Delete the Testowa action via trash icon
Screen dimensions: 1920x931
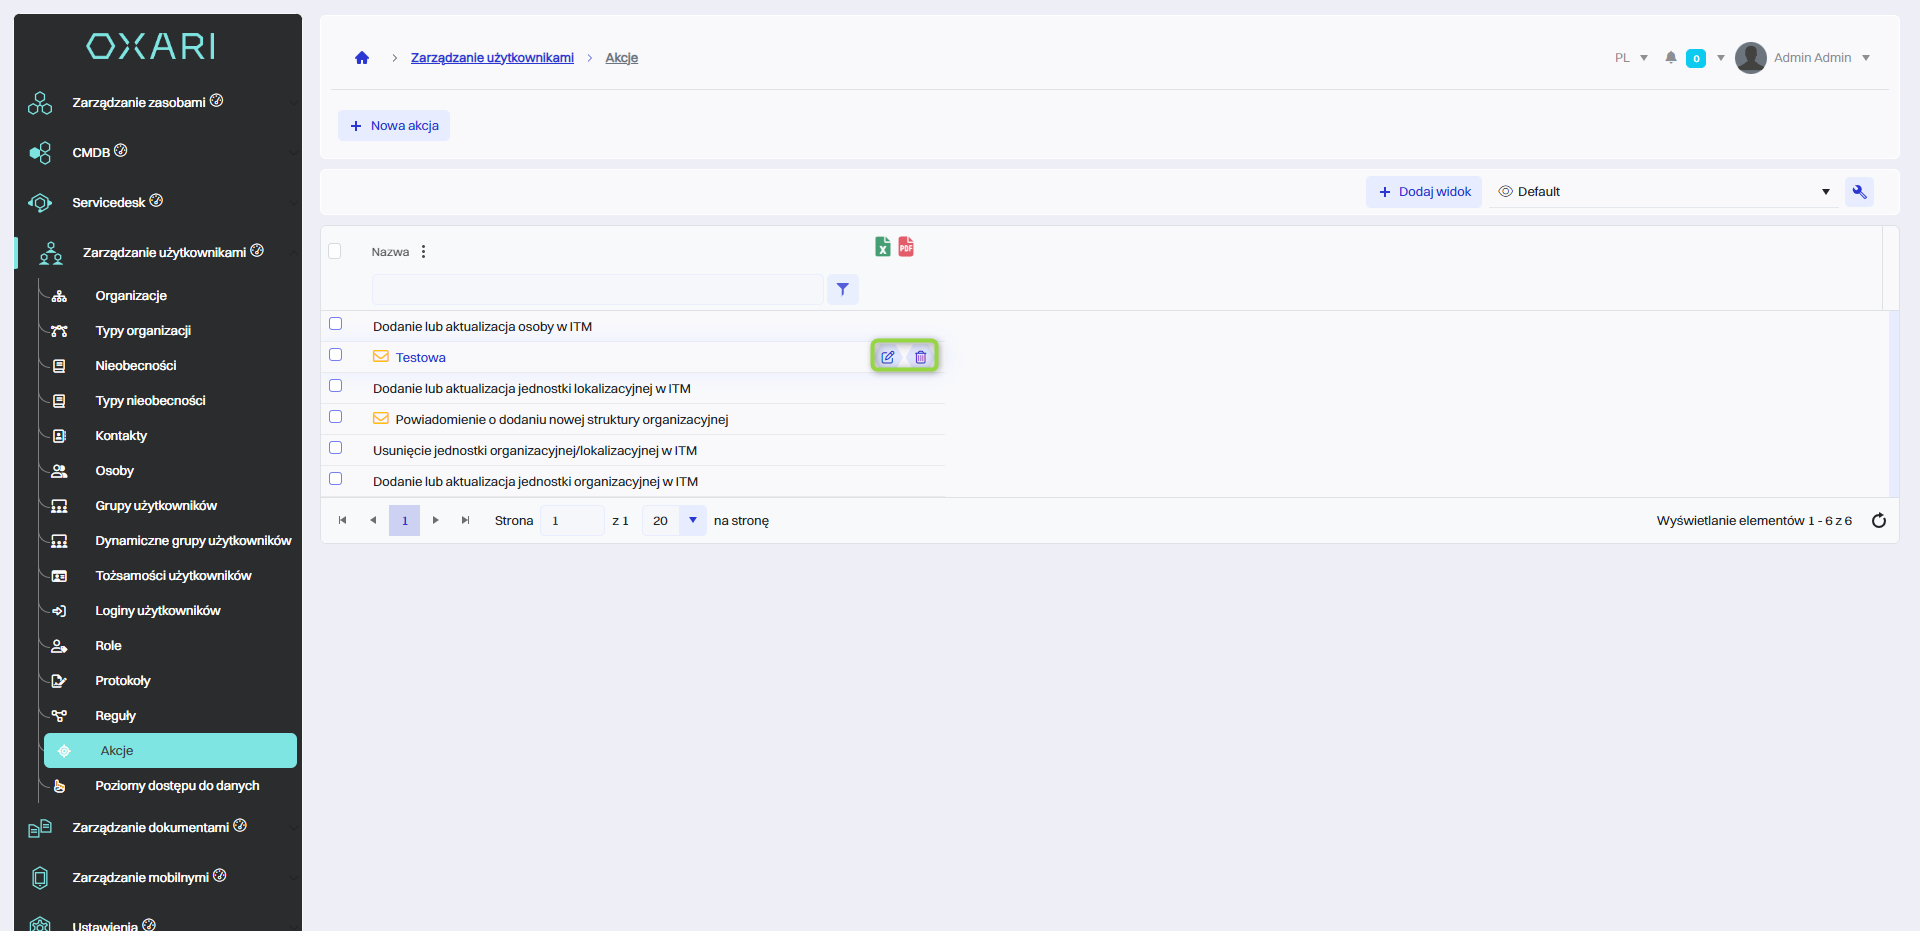[921, 357]
